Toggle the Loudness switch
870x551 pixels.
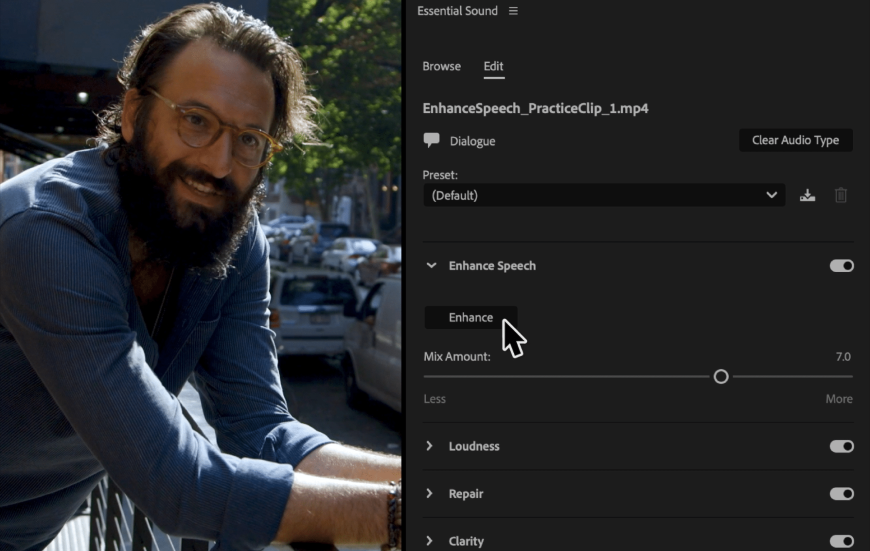(x=842, y=446)
